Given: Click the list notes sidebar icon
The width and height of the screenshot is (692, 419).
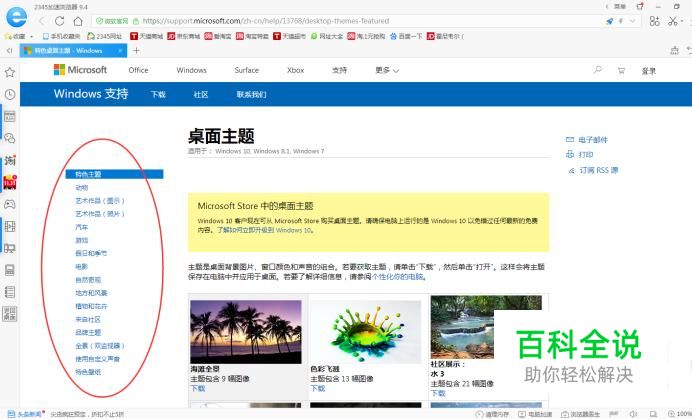Looking at the screenshot, I should click(x=10, y=292).
